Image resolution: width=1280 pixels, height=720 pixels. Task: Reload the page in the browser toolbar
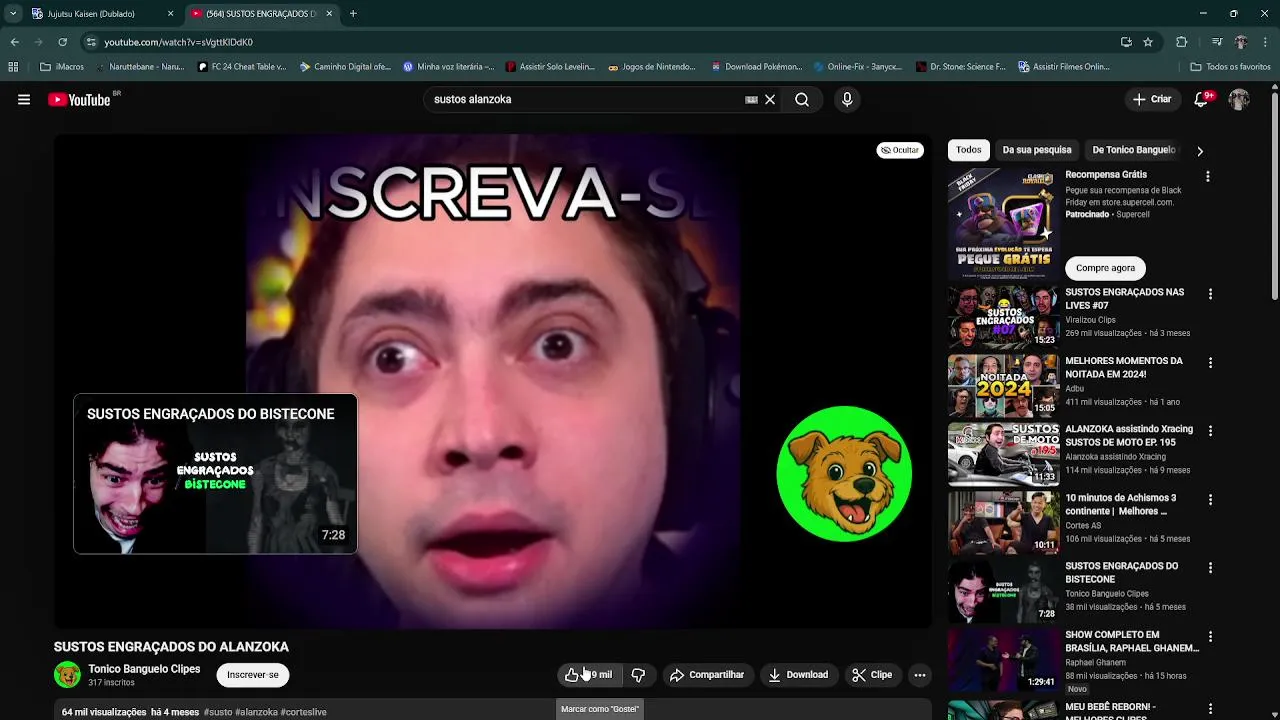62,42
